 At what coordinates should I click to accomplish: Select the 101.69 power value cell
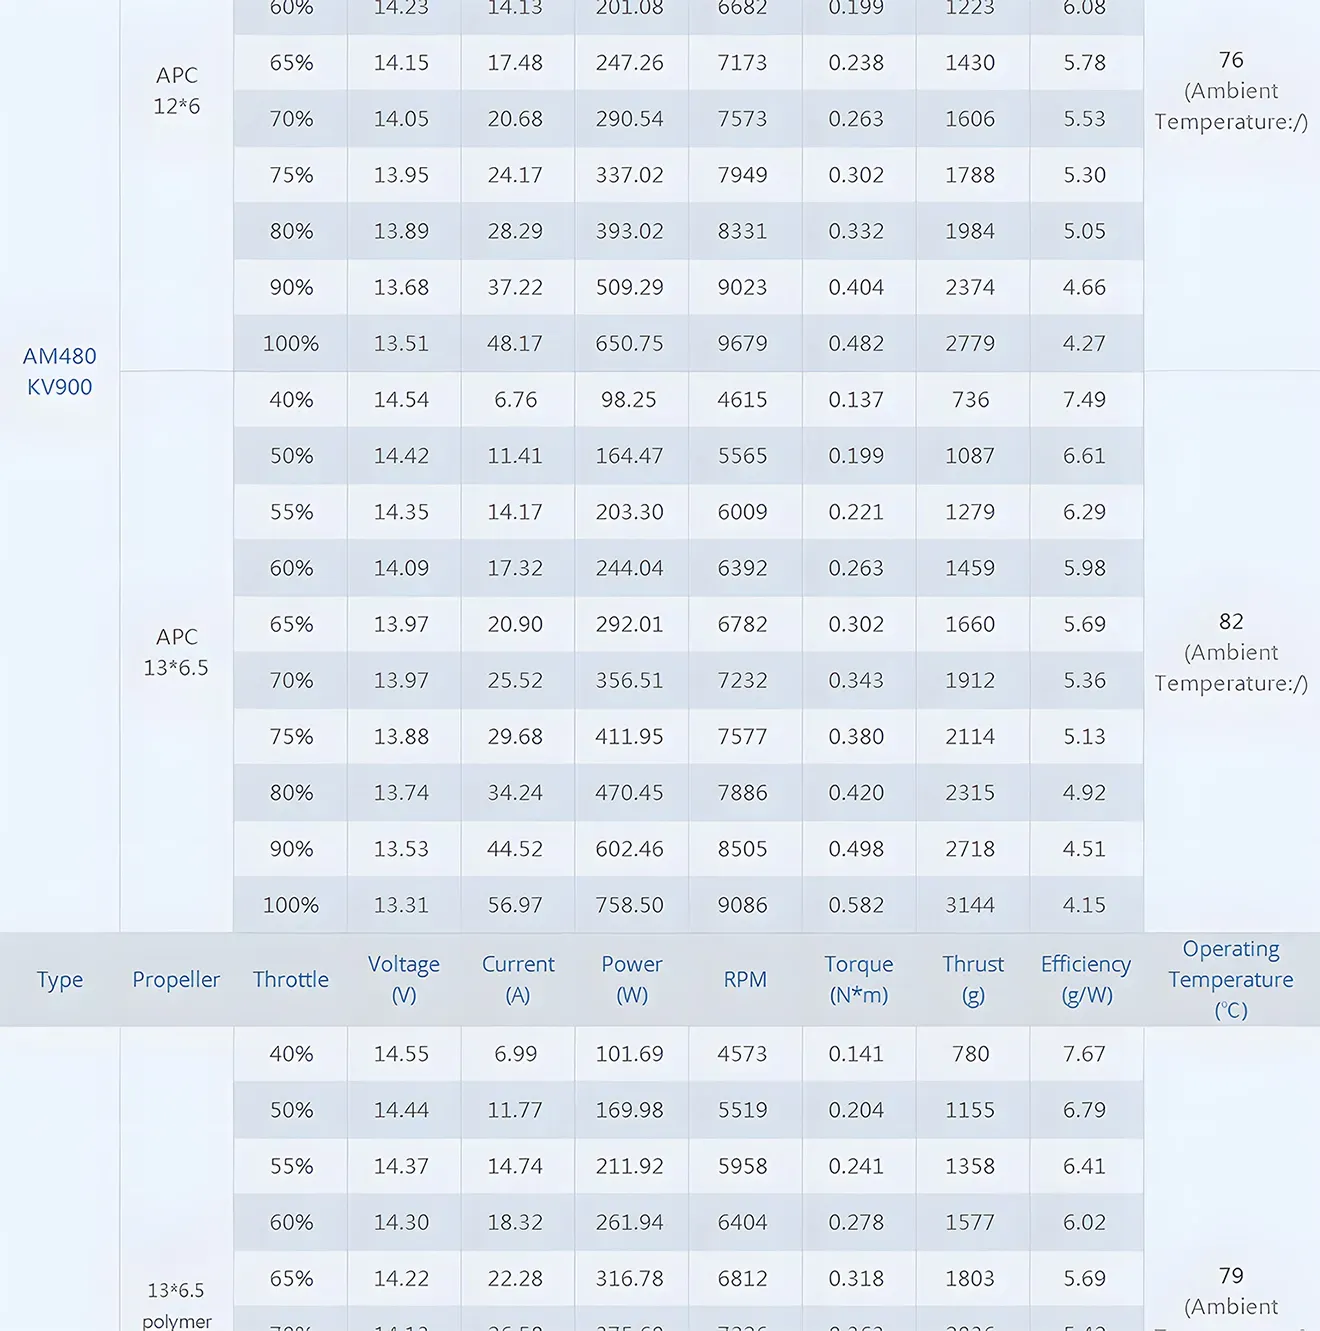(x=630, y=1054)
